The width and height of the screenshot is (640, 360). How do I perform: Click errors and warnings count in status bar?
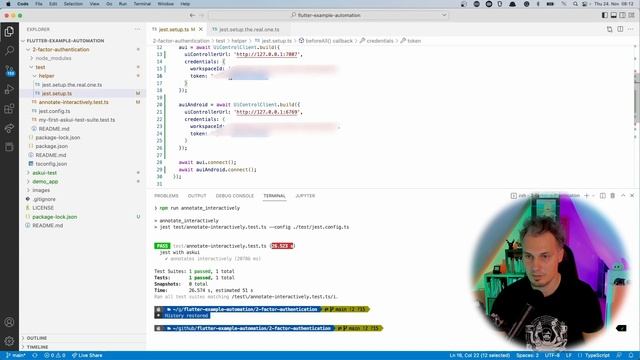(x=55, y=355)
